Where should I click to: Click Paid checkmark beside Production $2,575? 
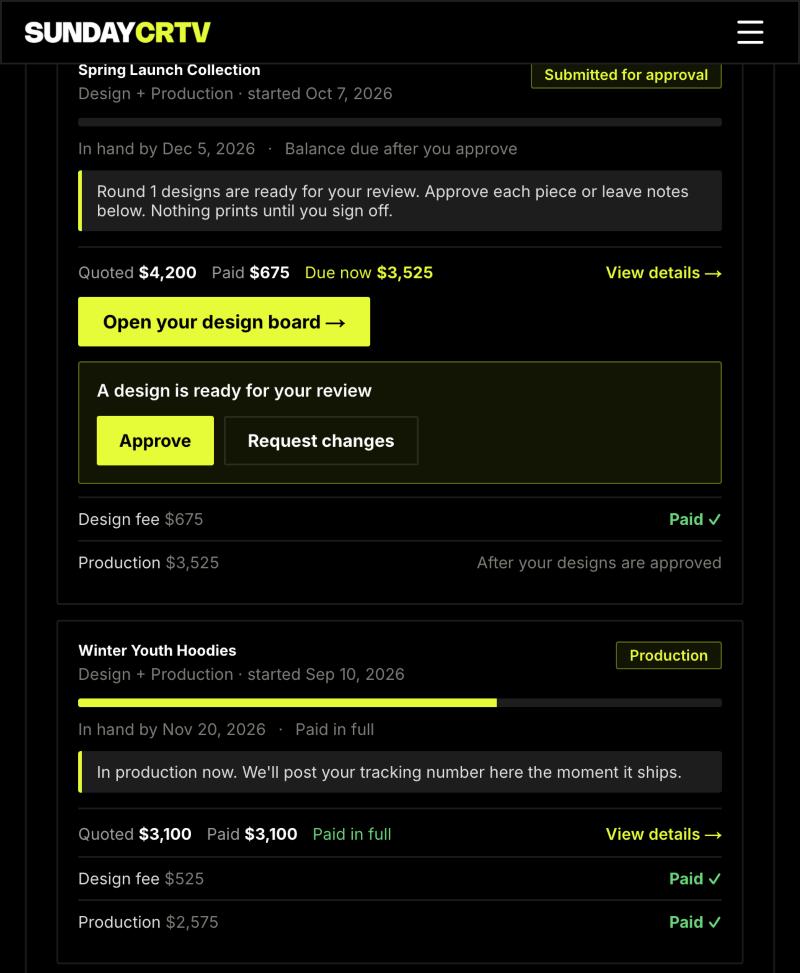(x=694, y=922)
